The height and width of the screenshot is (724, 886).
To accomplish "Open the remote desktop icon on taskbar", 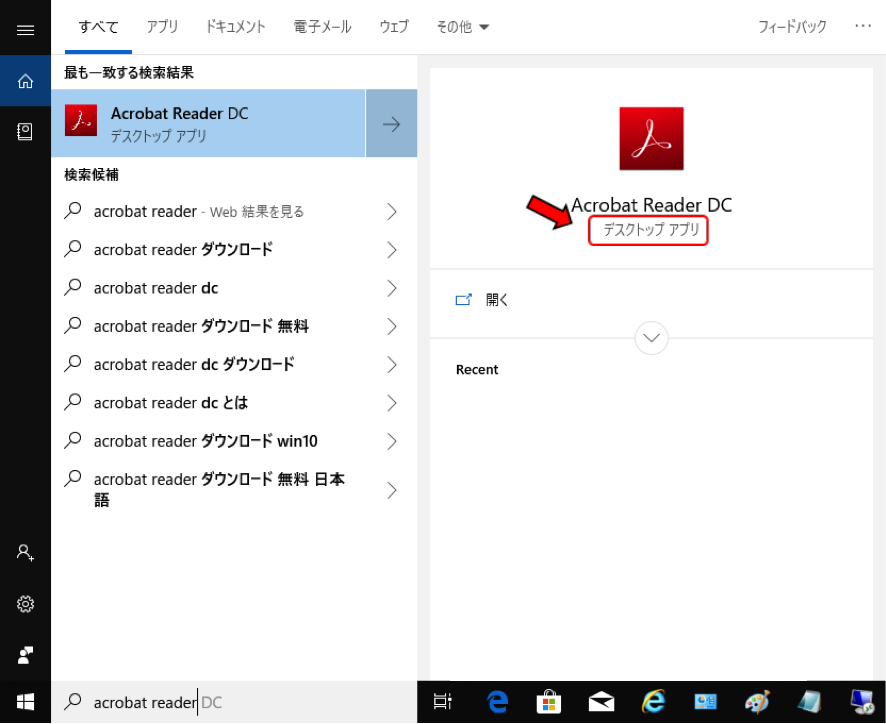I will 862,702.
